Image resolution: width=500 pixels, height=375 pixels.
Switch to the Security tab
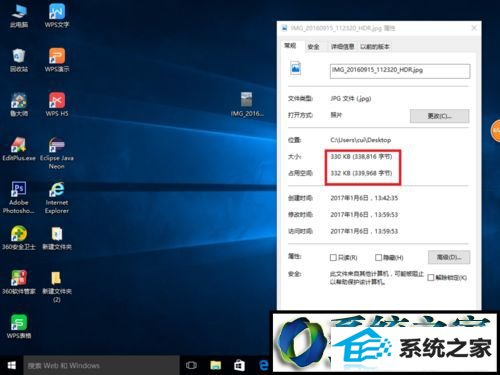coord(314,47)
